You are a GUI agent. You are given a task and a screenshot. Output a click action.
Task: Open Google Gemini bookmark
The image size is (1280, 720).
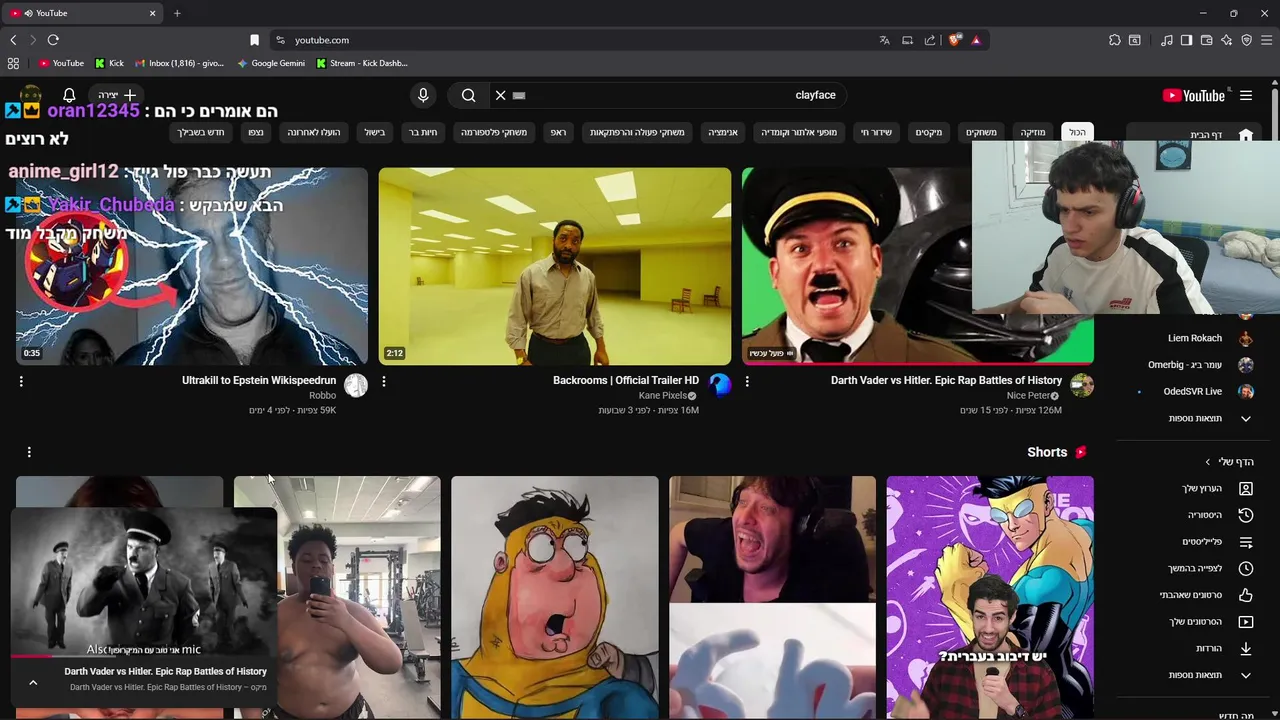pyautogui.click(x=271, y=63)
